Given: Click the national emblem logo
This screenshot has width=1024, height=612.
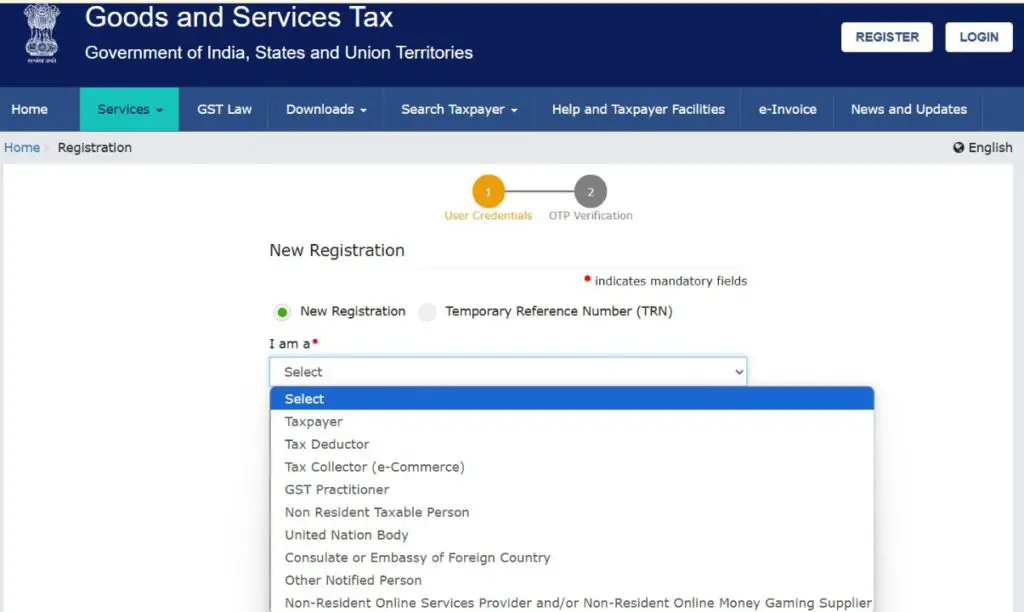Looking at the screenshot, I should point(42,33).
